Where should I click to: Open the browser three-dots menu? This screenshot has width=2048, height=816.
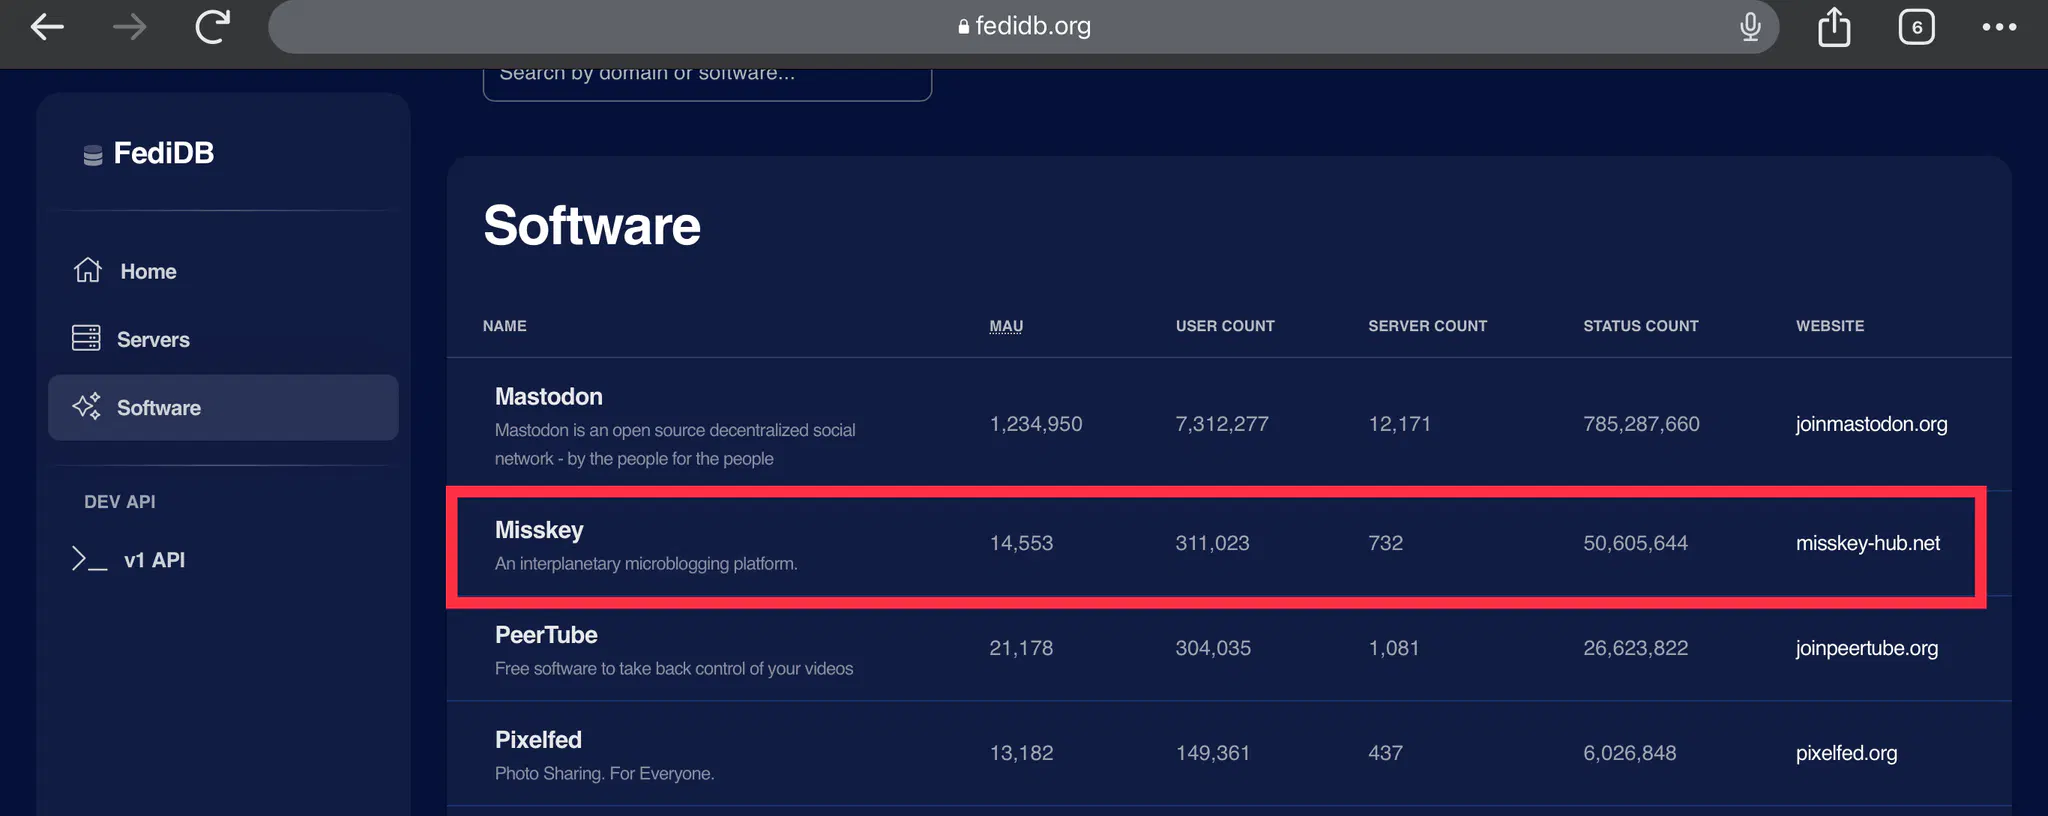pyautogui.click(x=1998, y=27)
